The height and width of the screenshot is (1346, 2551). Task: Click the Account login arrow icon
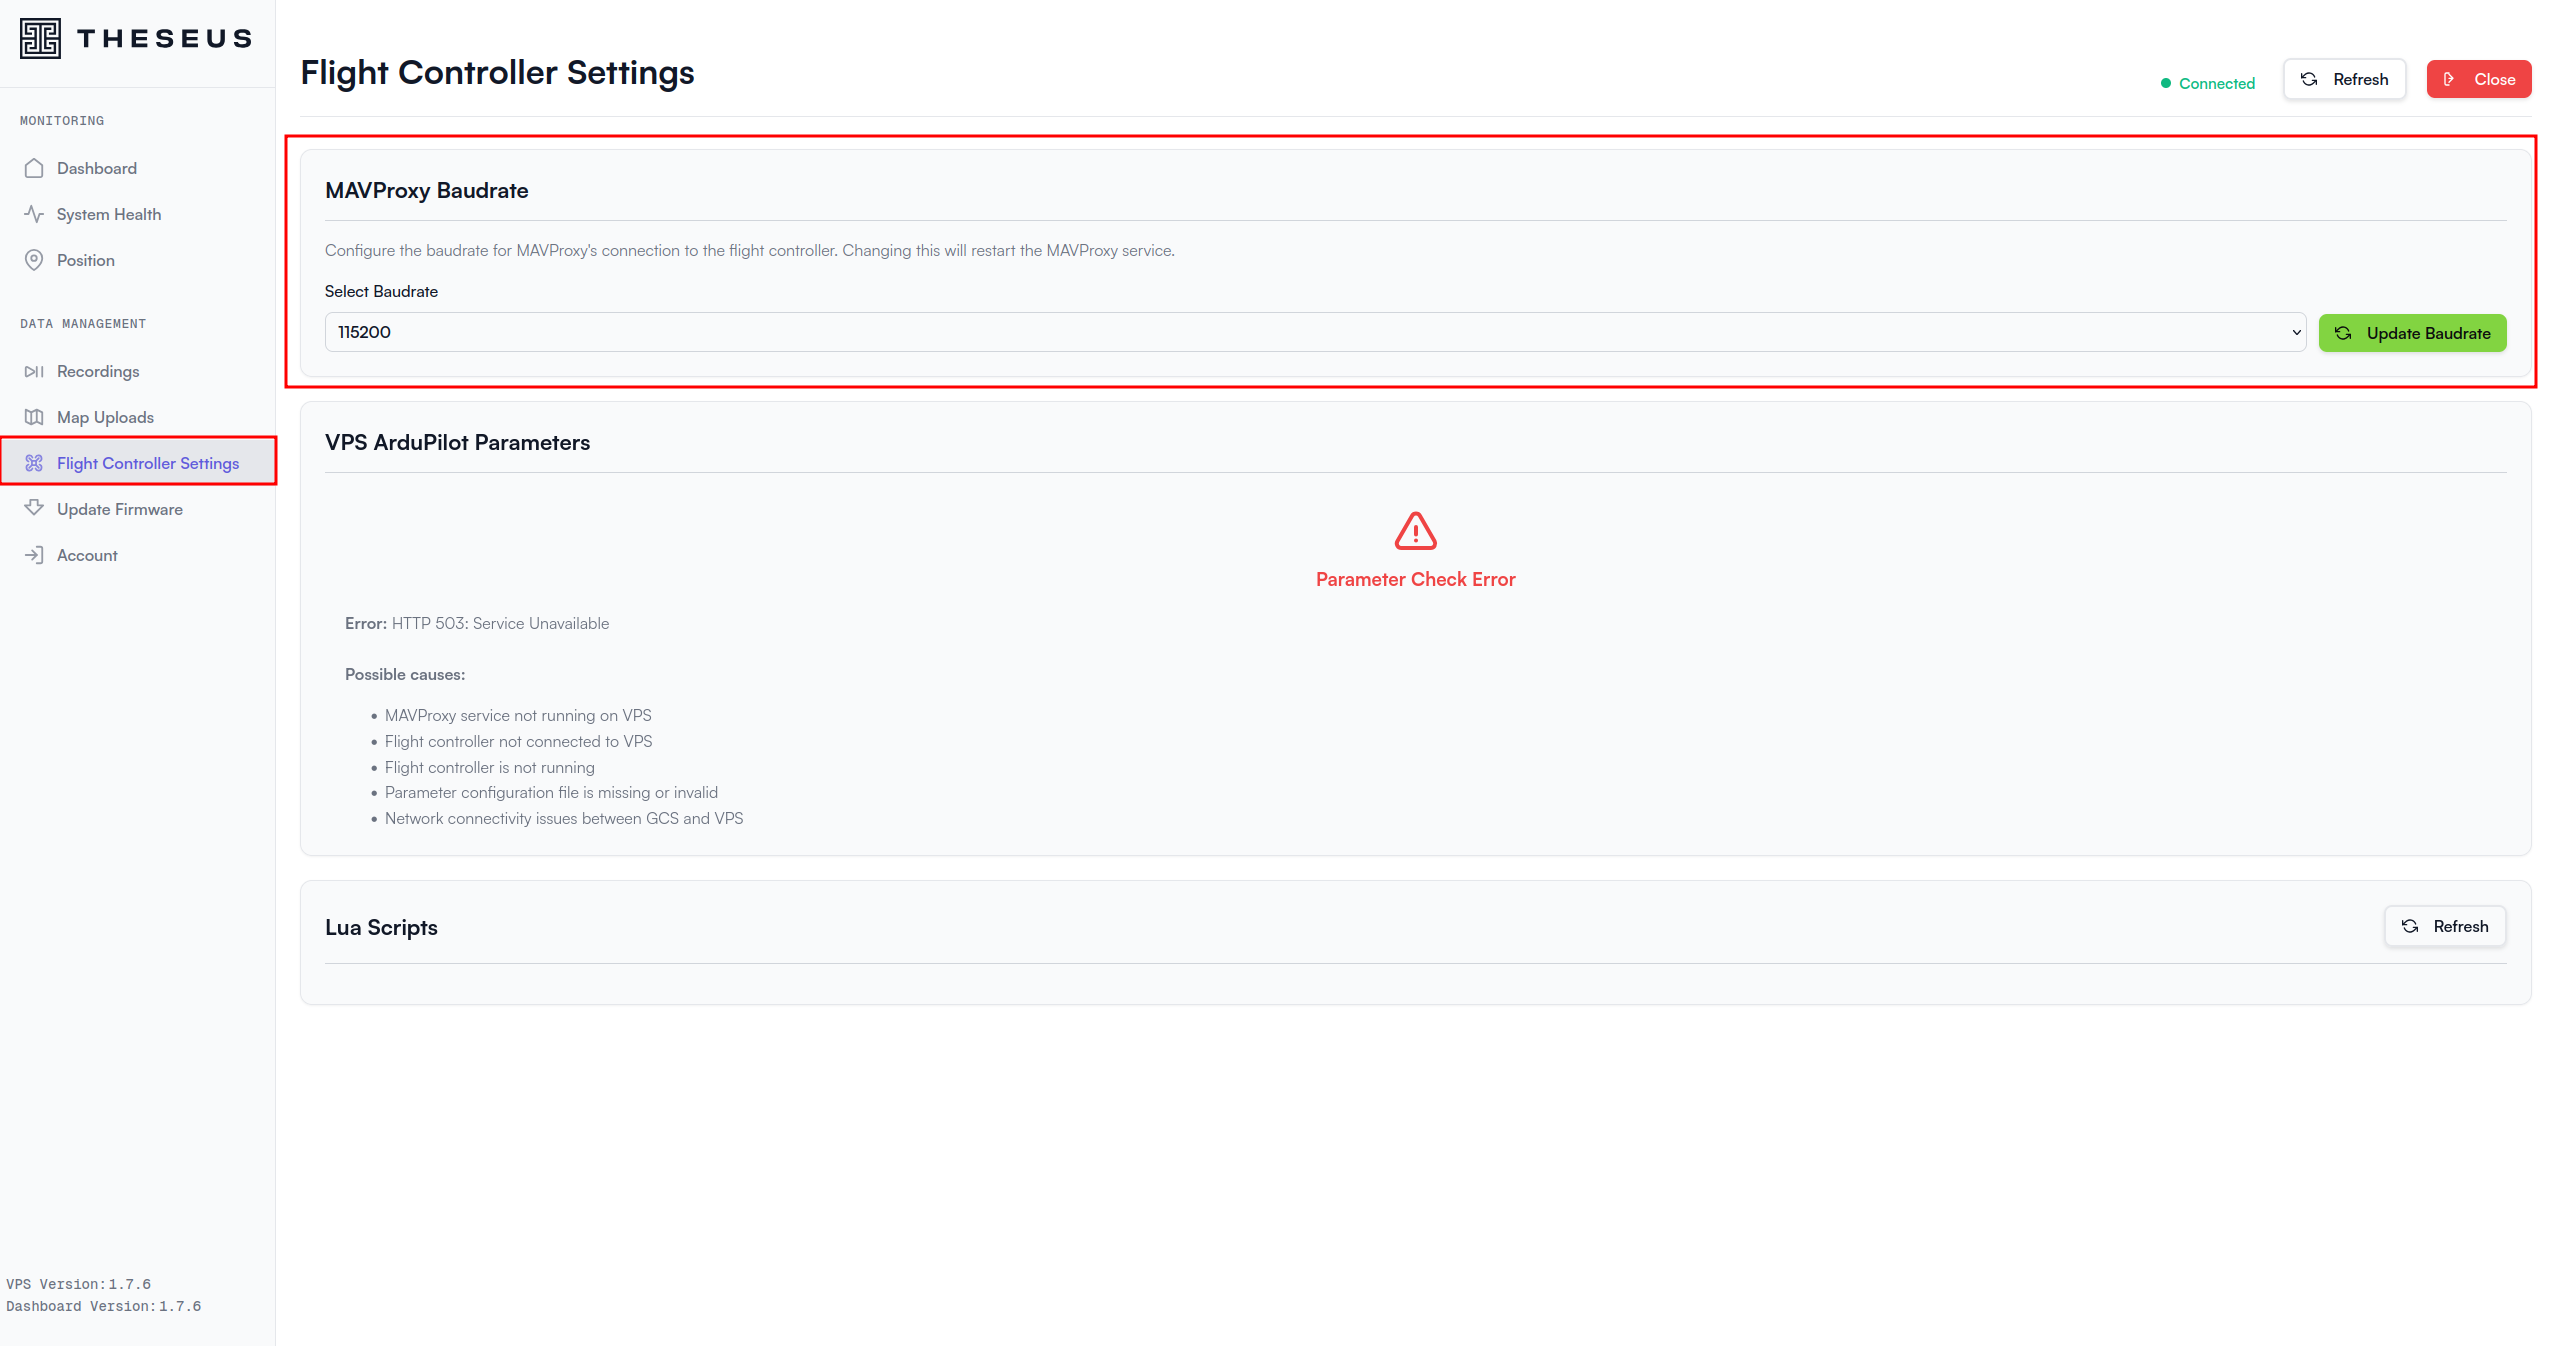point(34,555)
